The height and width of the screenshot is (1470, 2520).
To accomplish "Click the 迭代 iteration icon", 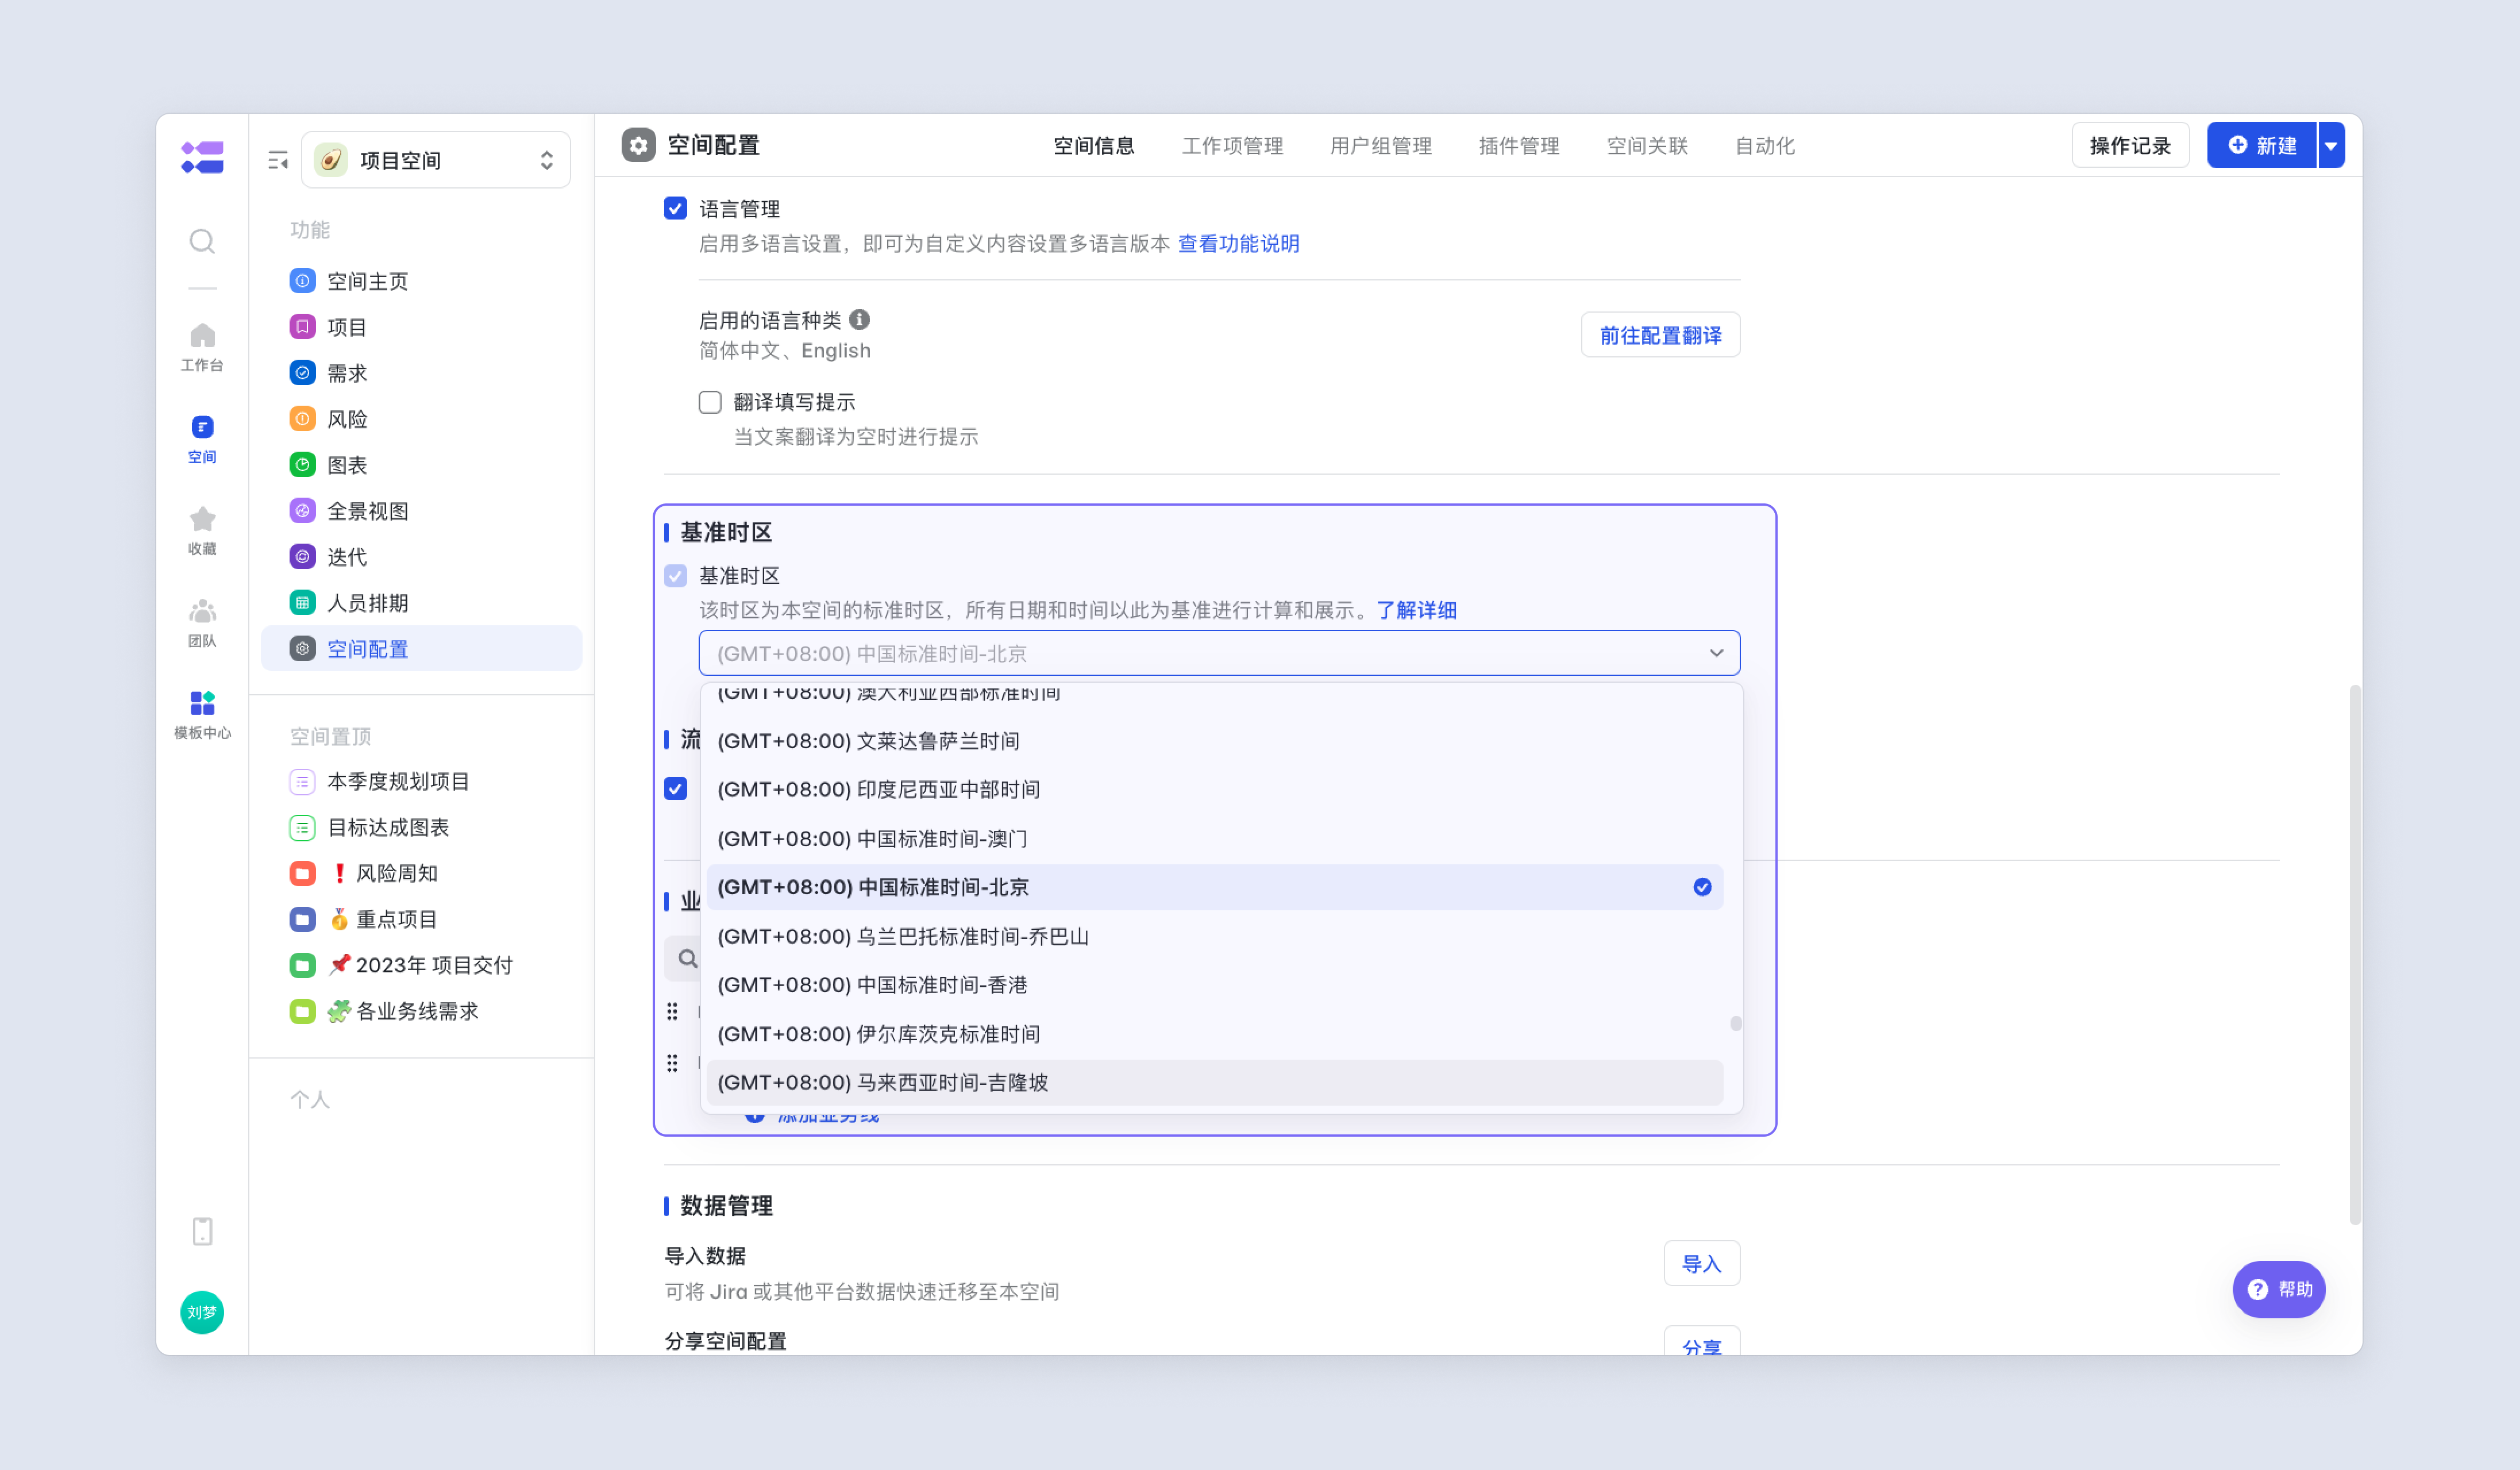I will tap(302, 557).
